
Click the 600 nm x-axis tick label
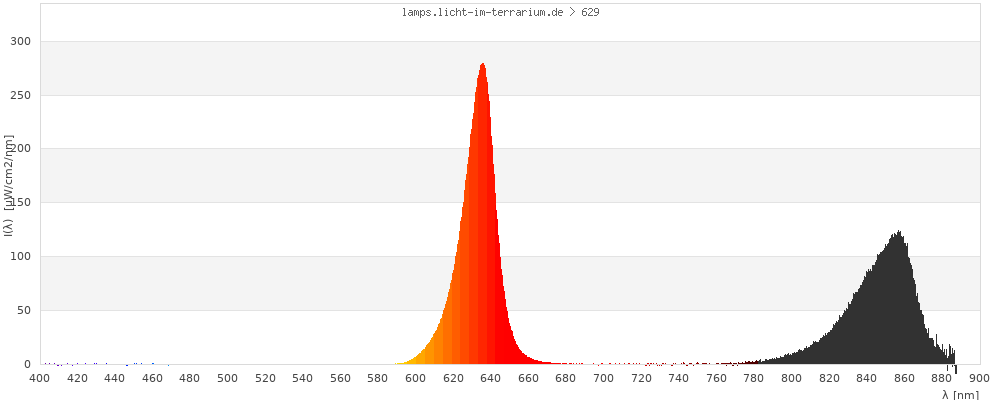[416, 378]
